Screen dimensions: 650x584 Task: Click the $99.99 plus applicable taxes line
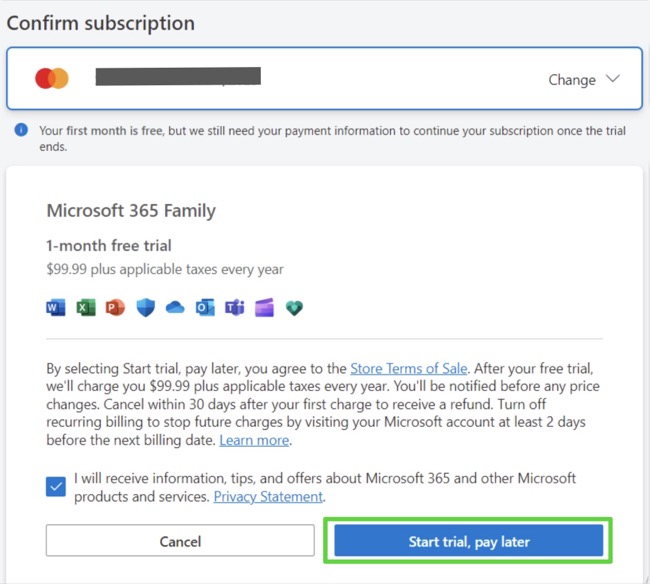pyautogui.click(x=165, y=269)
